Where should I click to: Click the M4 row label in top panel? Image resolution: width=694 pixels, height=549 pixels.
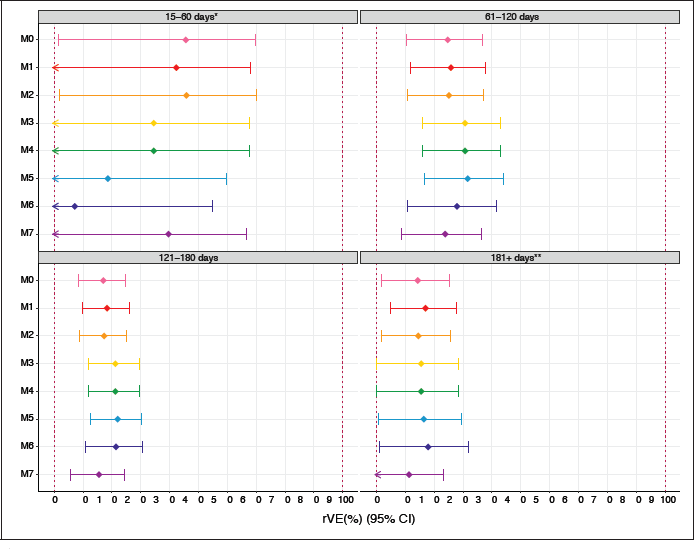point(27,151)
